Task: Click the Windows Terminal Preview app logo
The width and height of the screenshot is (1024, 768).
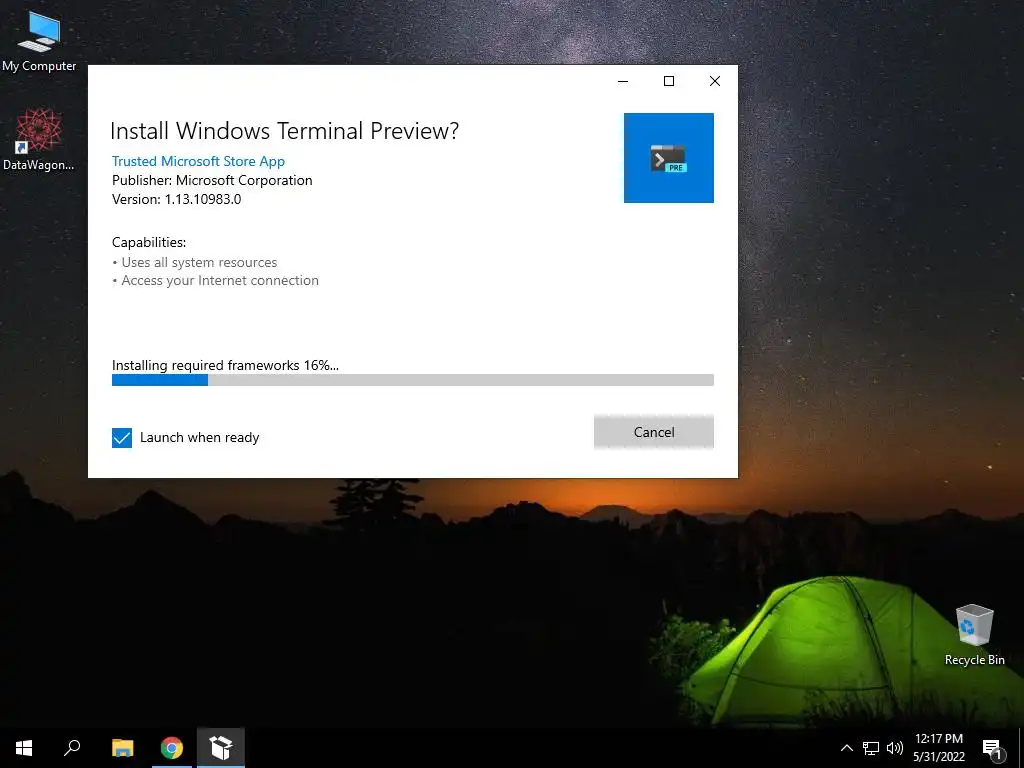Action: [668, 158]
